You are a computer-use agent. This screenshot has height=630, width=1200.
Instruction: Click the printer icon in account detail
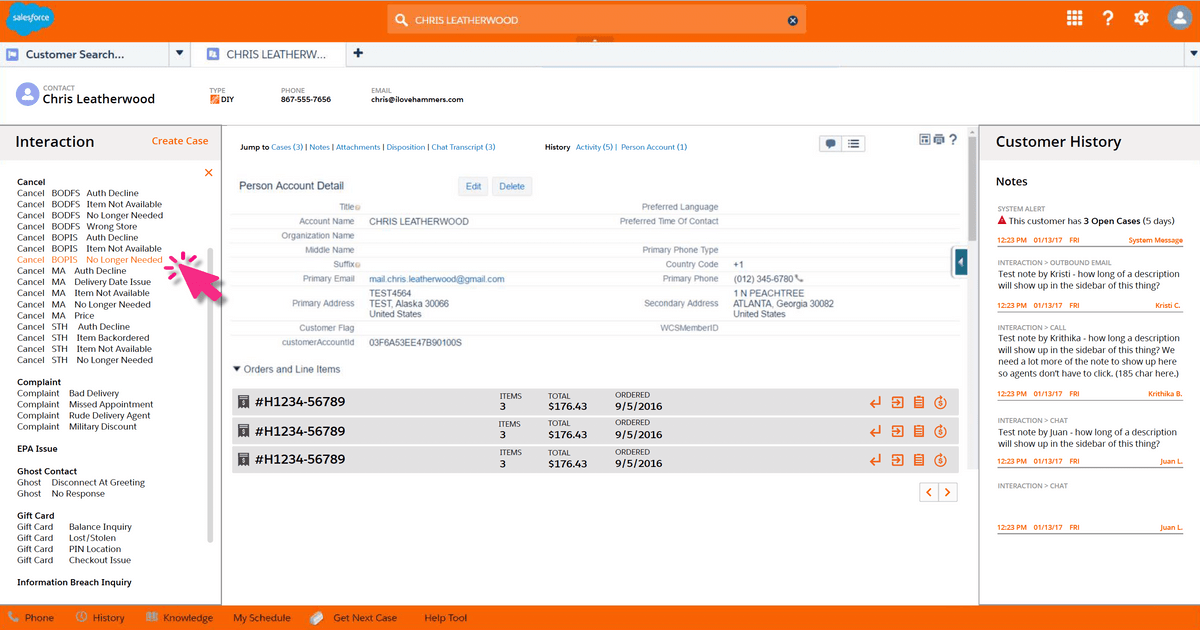(x=938, y=140)
